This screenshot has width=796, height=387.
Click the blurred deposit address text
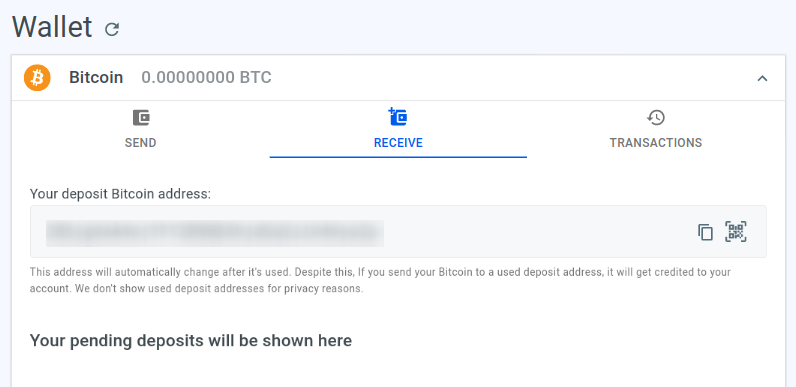click(215, 232)
